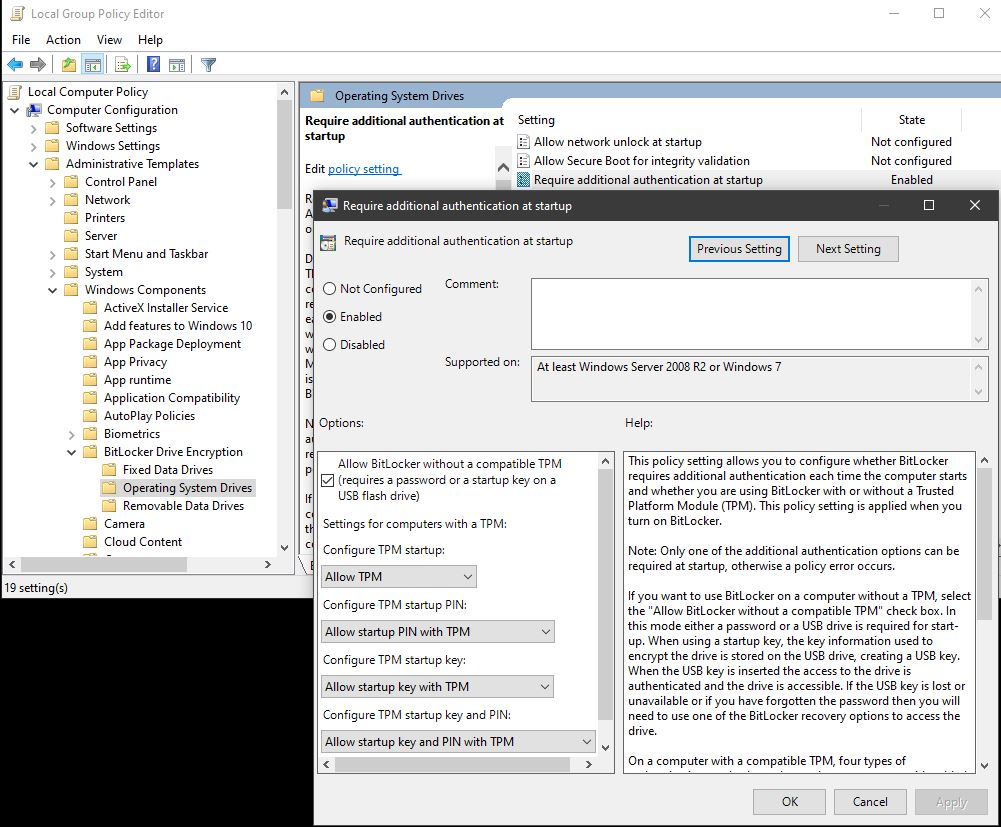Click inside the Comment text box
Screen dimensions: 1001x827
752,314
